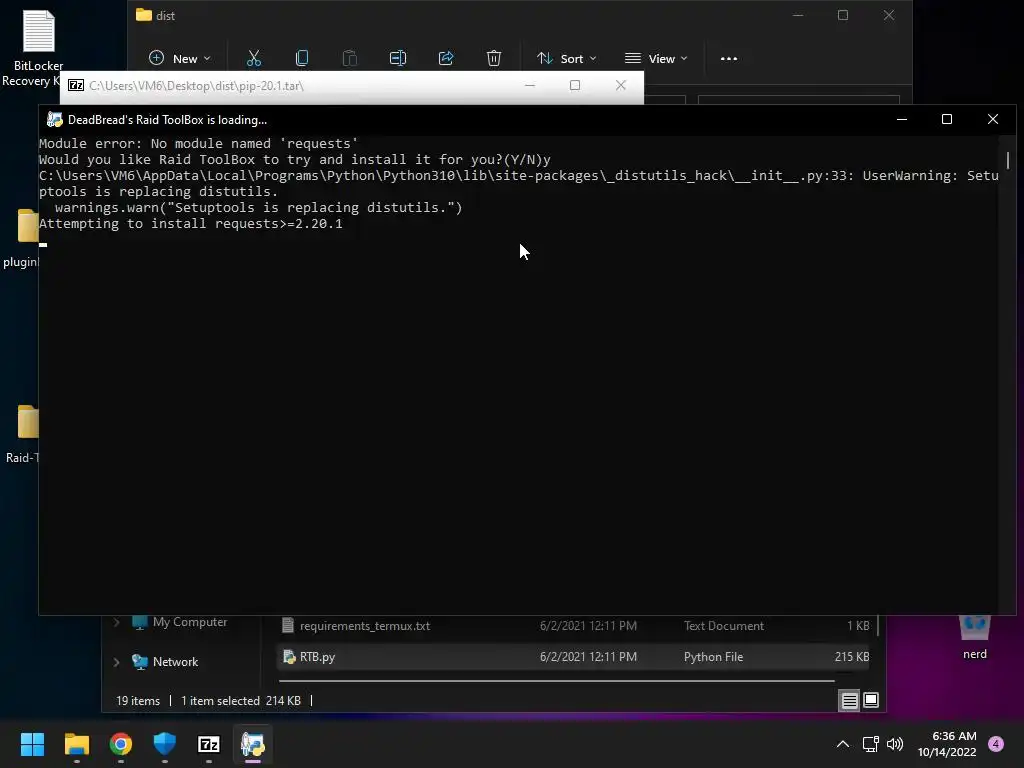Click requirements_termux.txt 'Text Document' type cell

pos(724,626)
